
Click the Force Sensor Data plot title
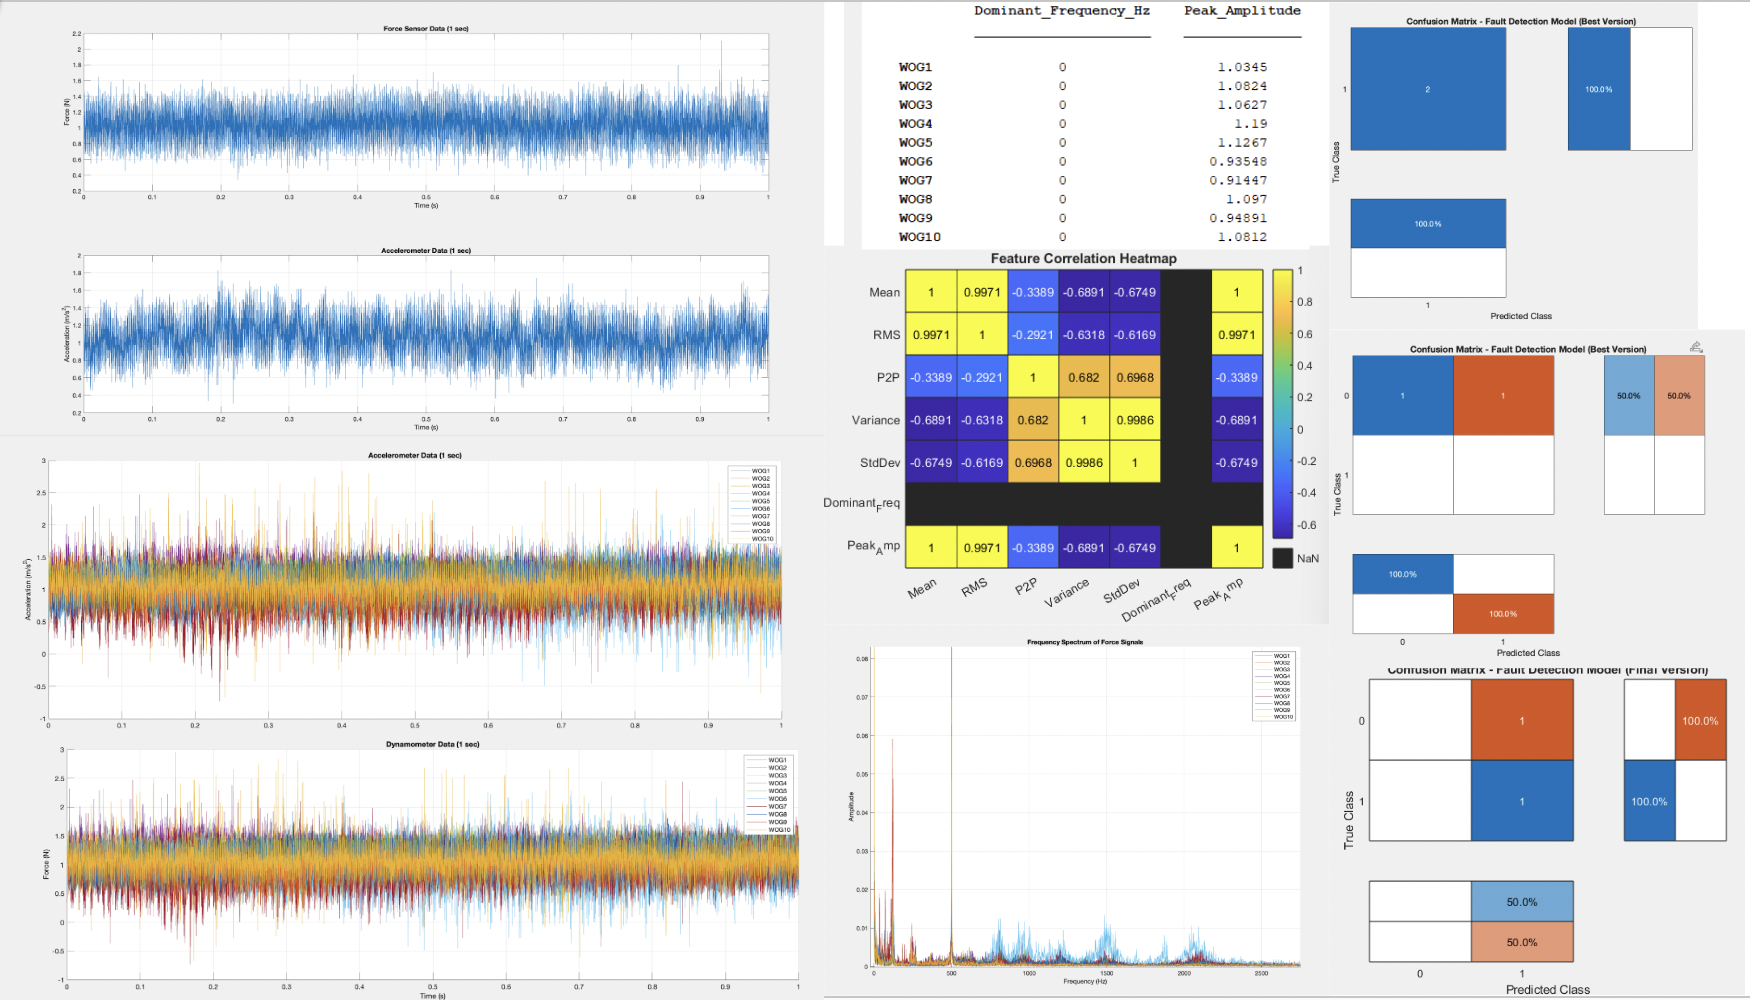(x=426, y=28)
